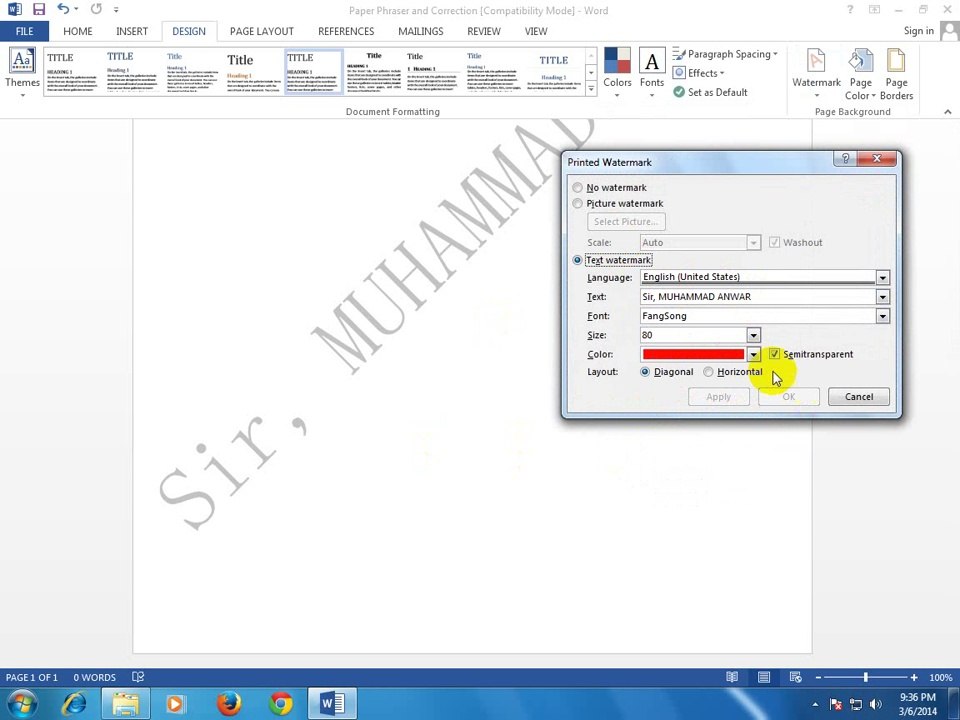Image resolution: width=960 pixels, height=720 pixels.
Task: Click the zoom slider handle
Action: (x=866, y=677)
